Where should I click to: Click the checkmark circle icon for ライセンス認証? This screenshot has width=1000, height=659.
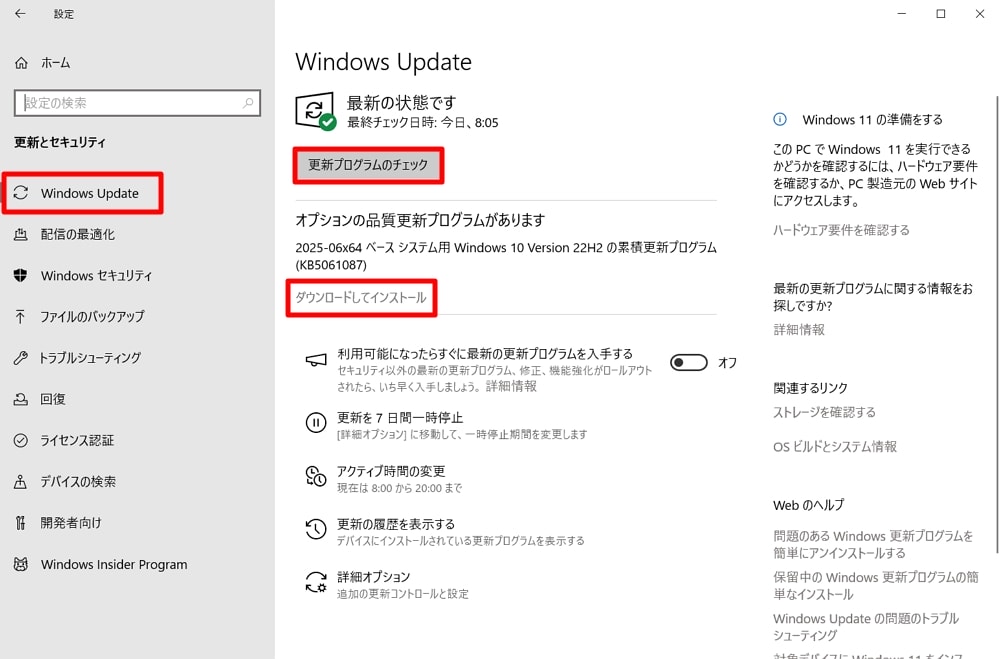(20, 440)
